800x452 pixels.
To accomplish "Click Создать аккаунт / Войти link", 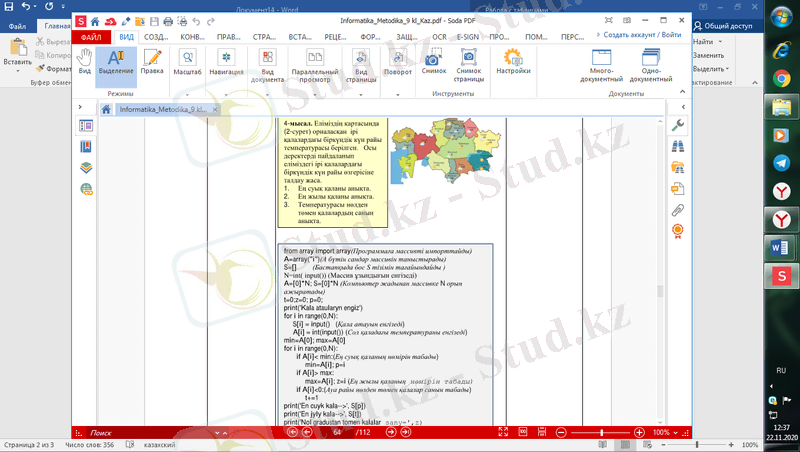I will pyautogui.click(x=642, y=34).
